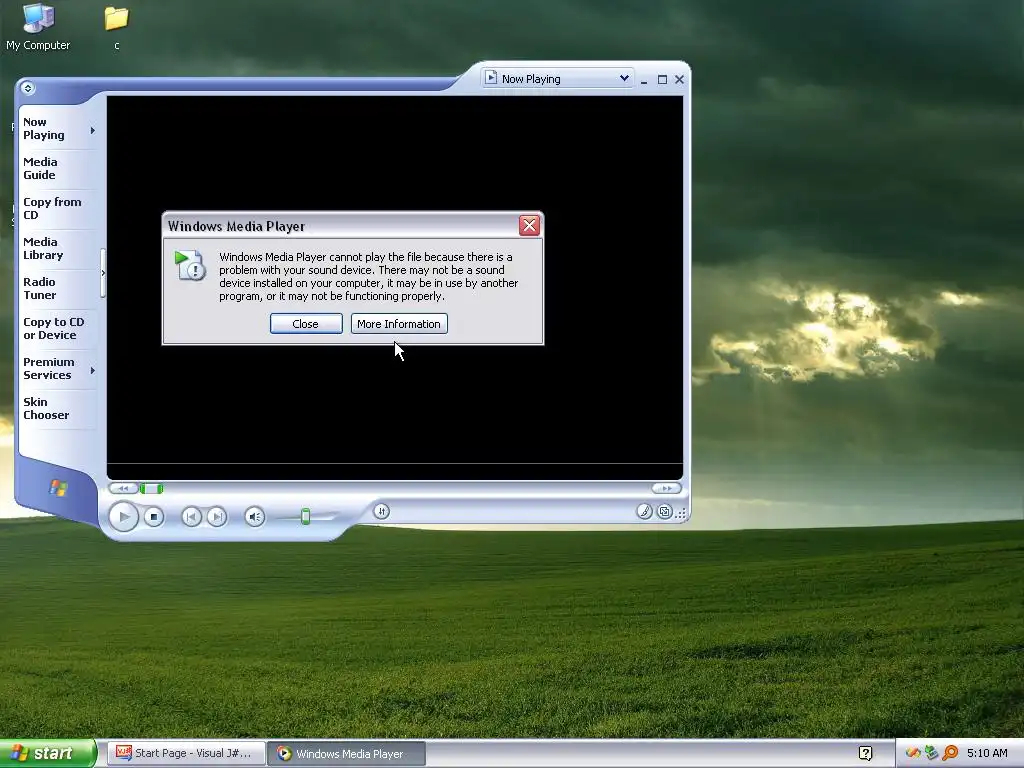Maximize the Windows Media Player window
1024x768 pixels.
point(662,79)
